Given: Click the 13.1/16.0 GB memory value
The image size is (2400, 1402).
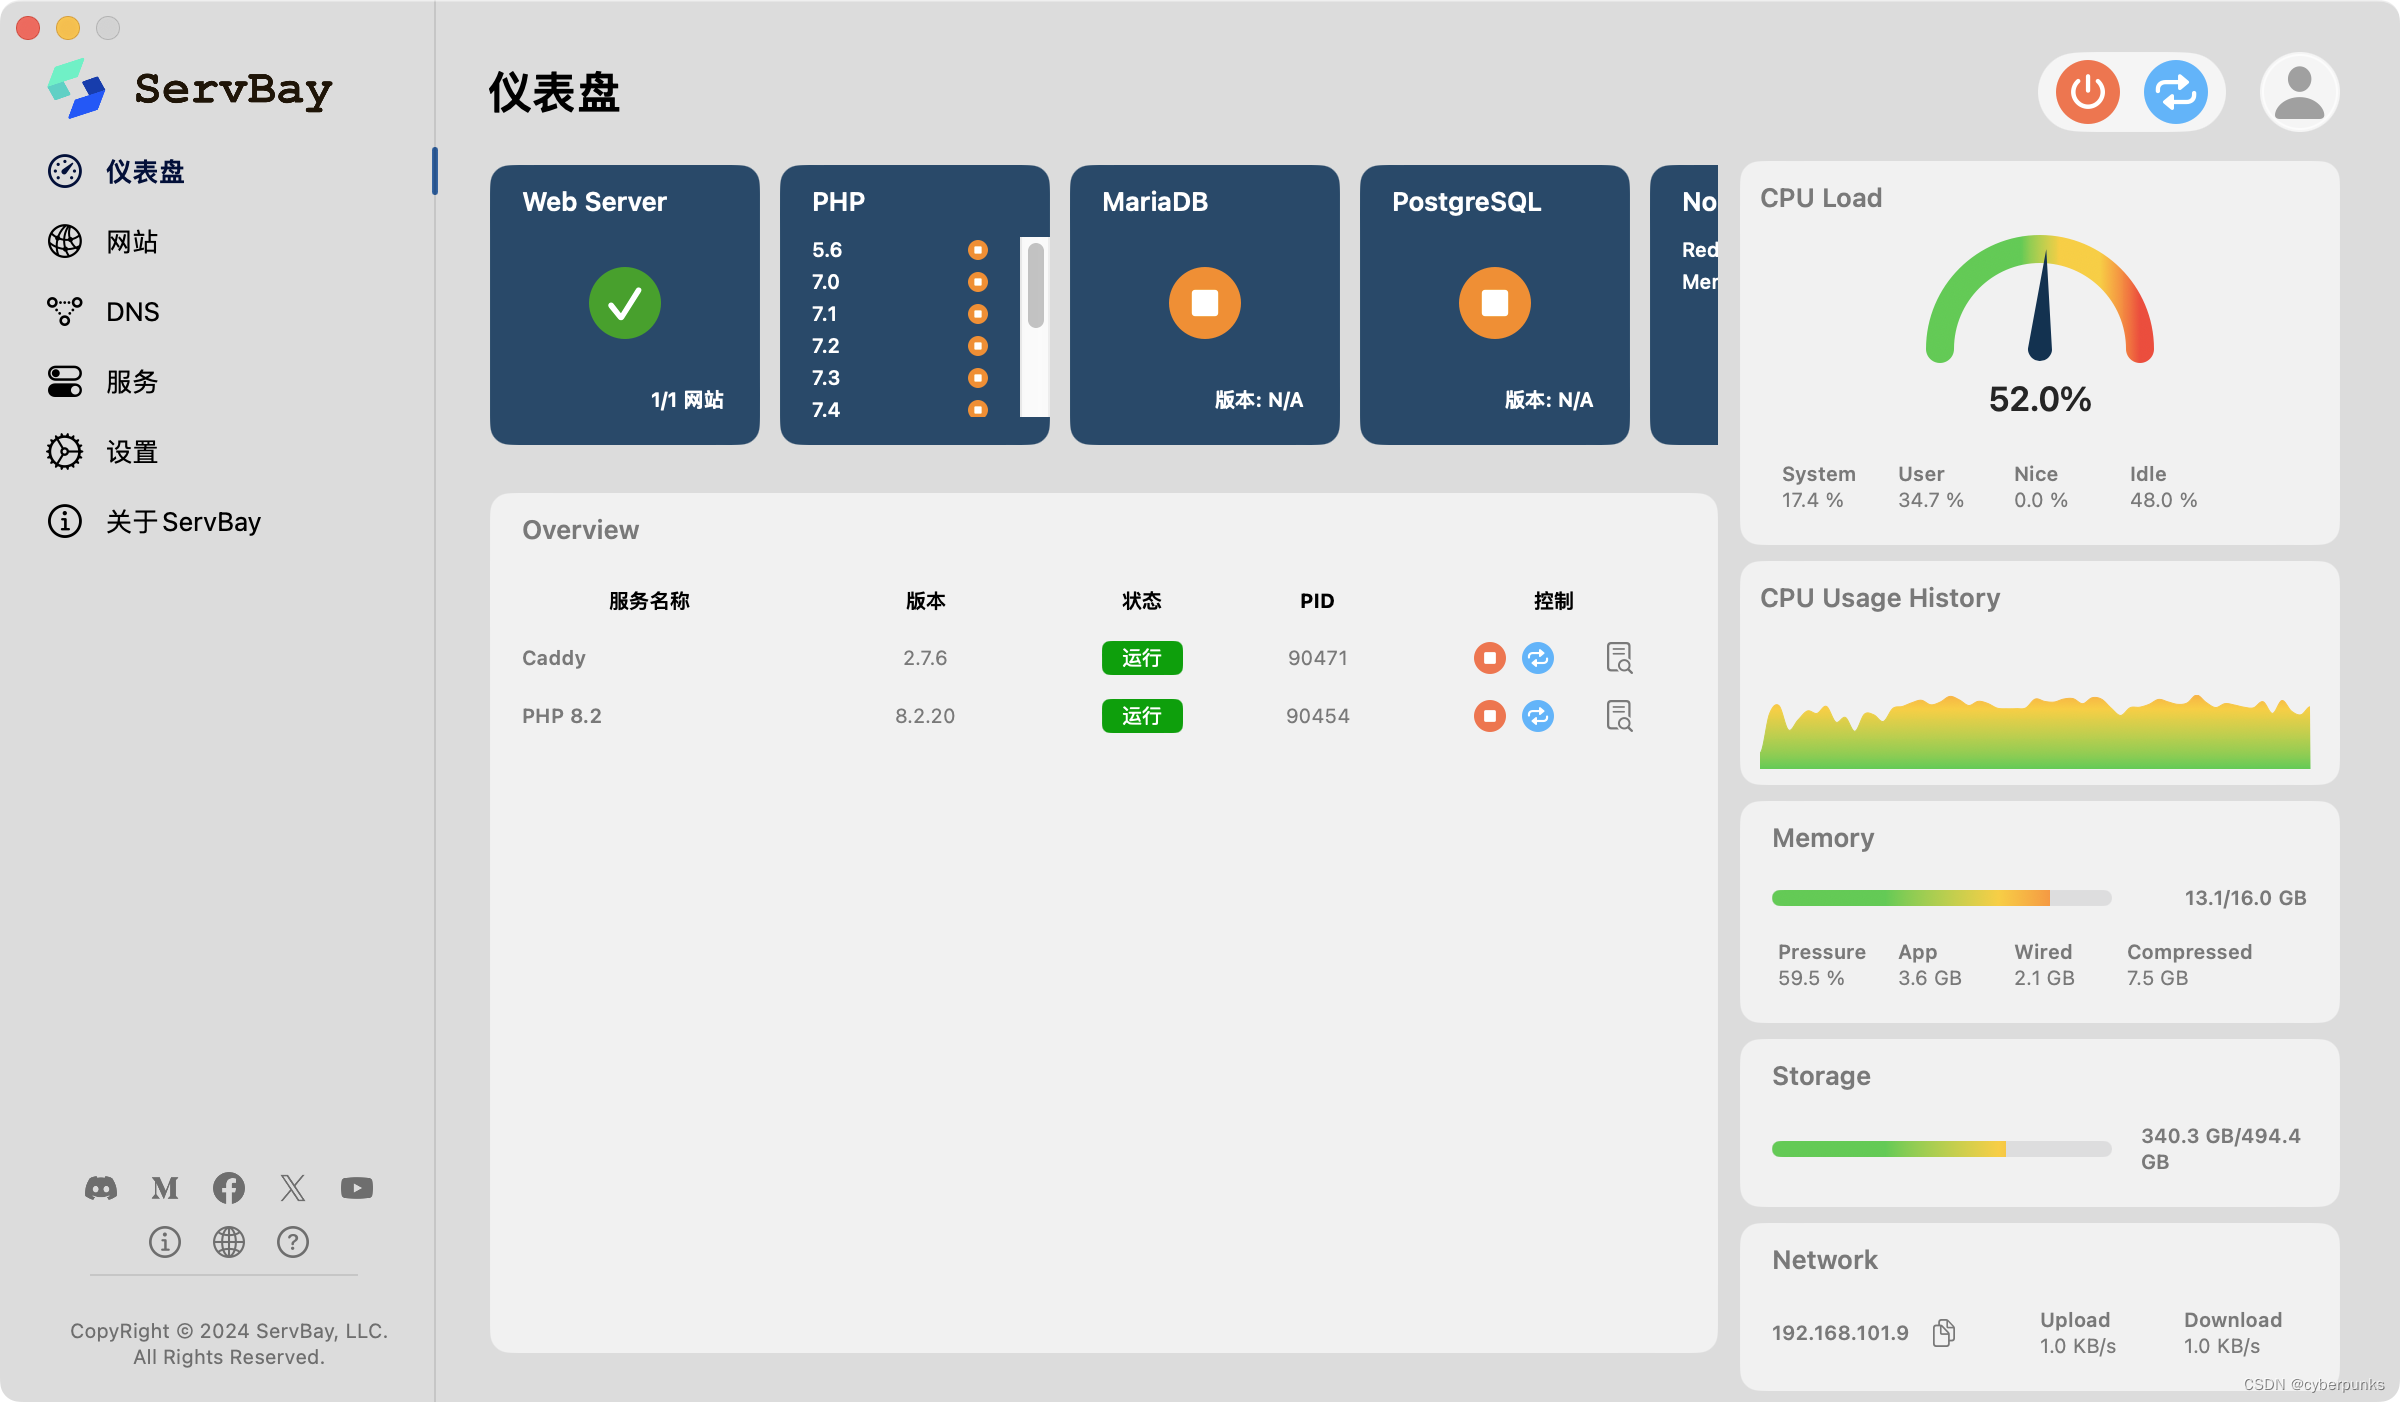Looking at the screenshot, I should tap(2245, 898).
